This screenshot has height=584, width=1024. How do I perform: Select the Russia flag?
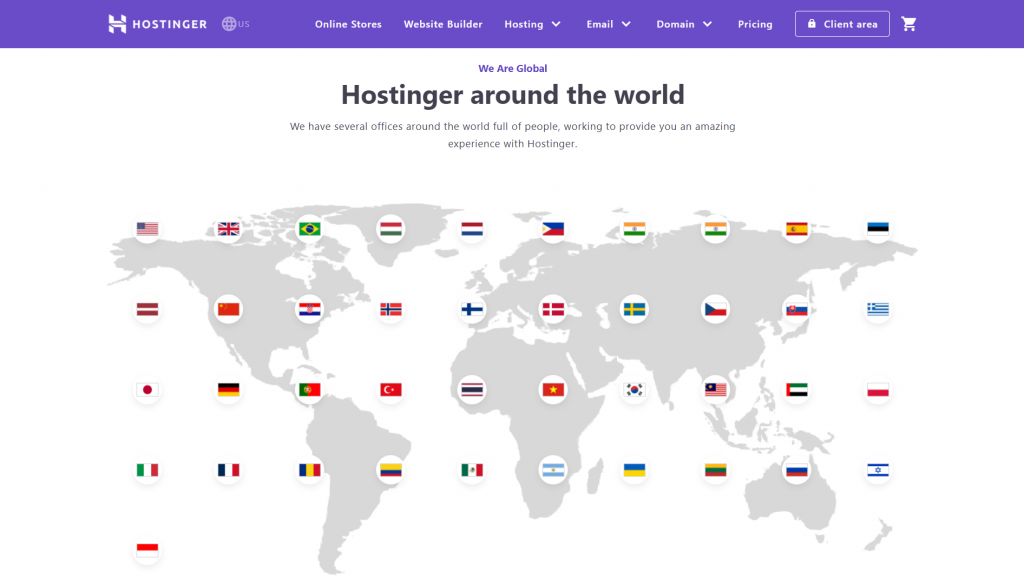tap(797, 470)
